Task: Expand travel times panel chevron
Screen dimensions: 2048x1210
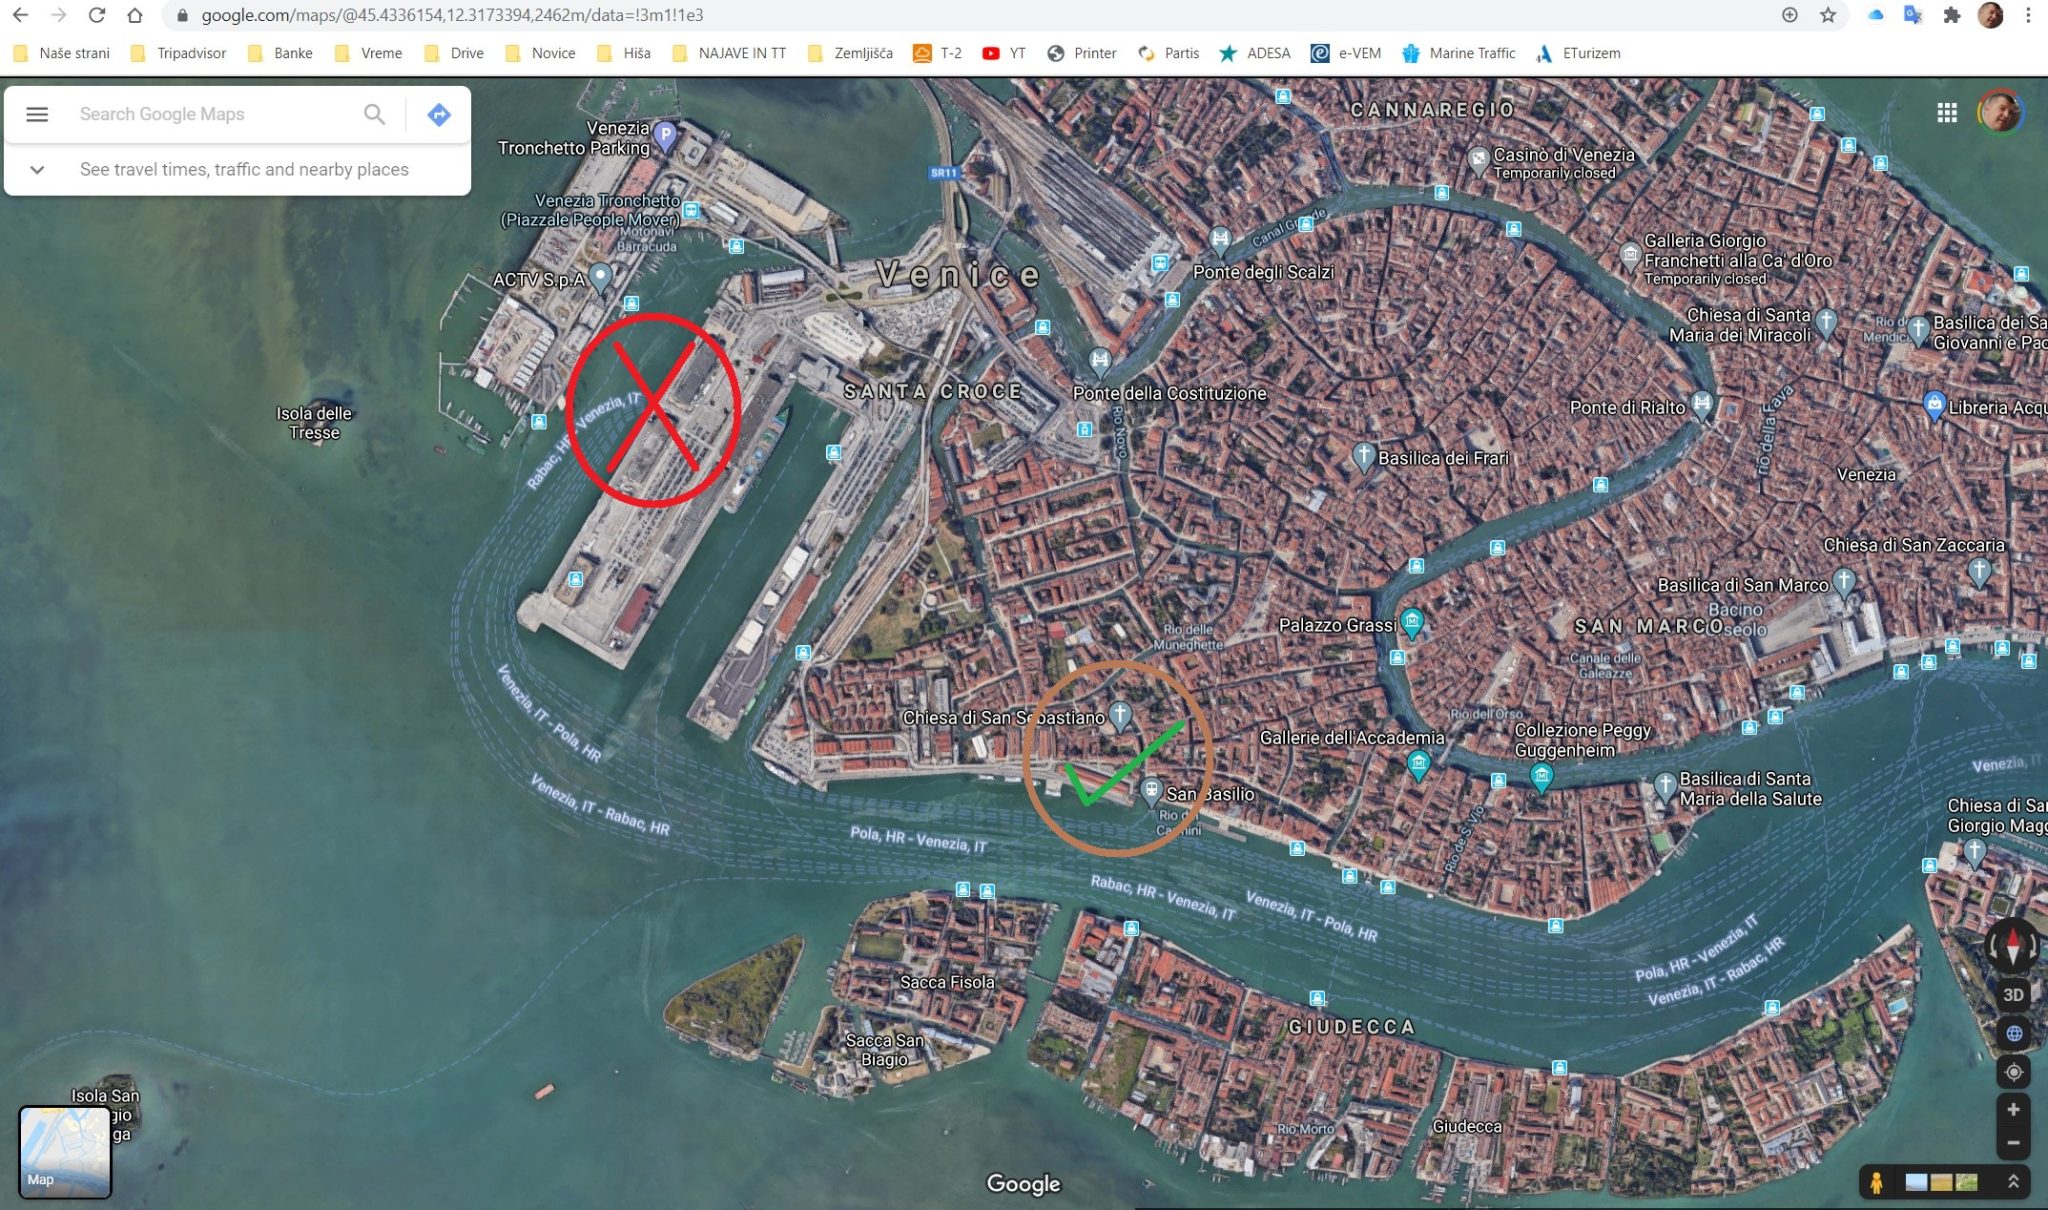Action: [37, 169]
